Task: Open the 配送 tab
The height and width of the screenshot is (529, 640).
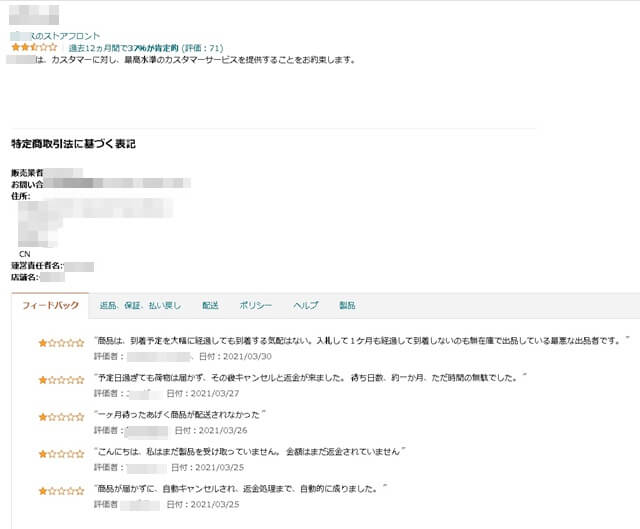Action: 210,305
